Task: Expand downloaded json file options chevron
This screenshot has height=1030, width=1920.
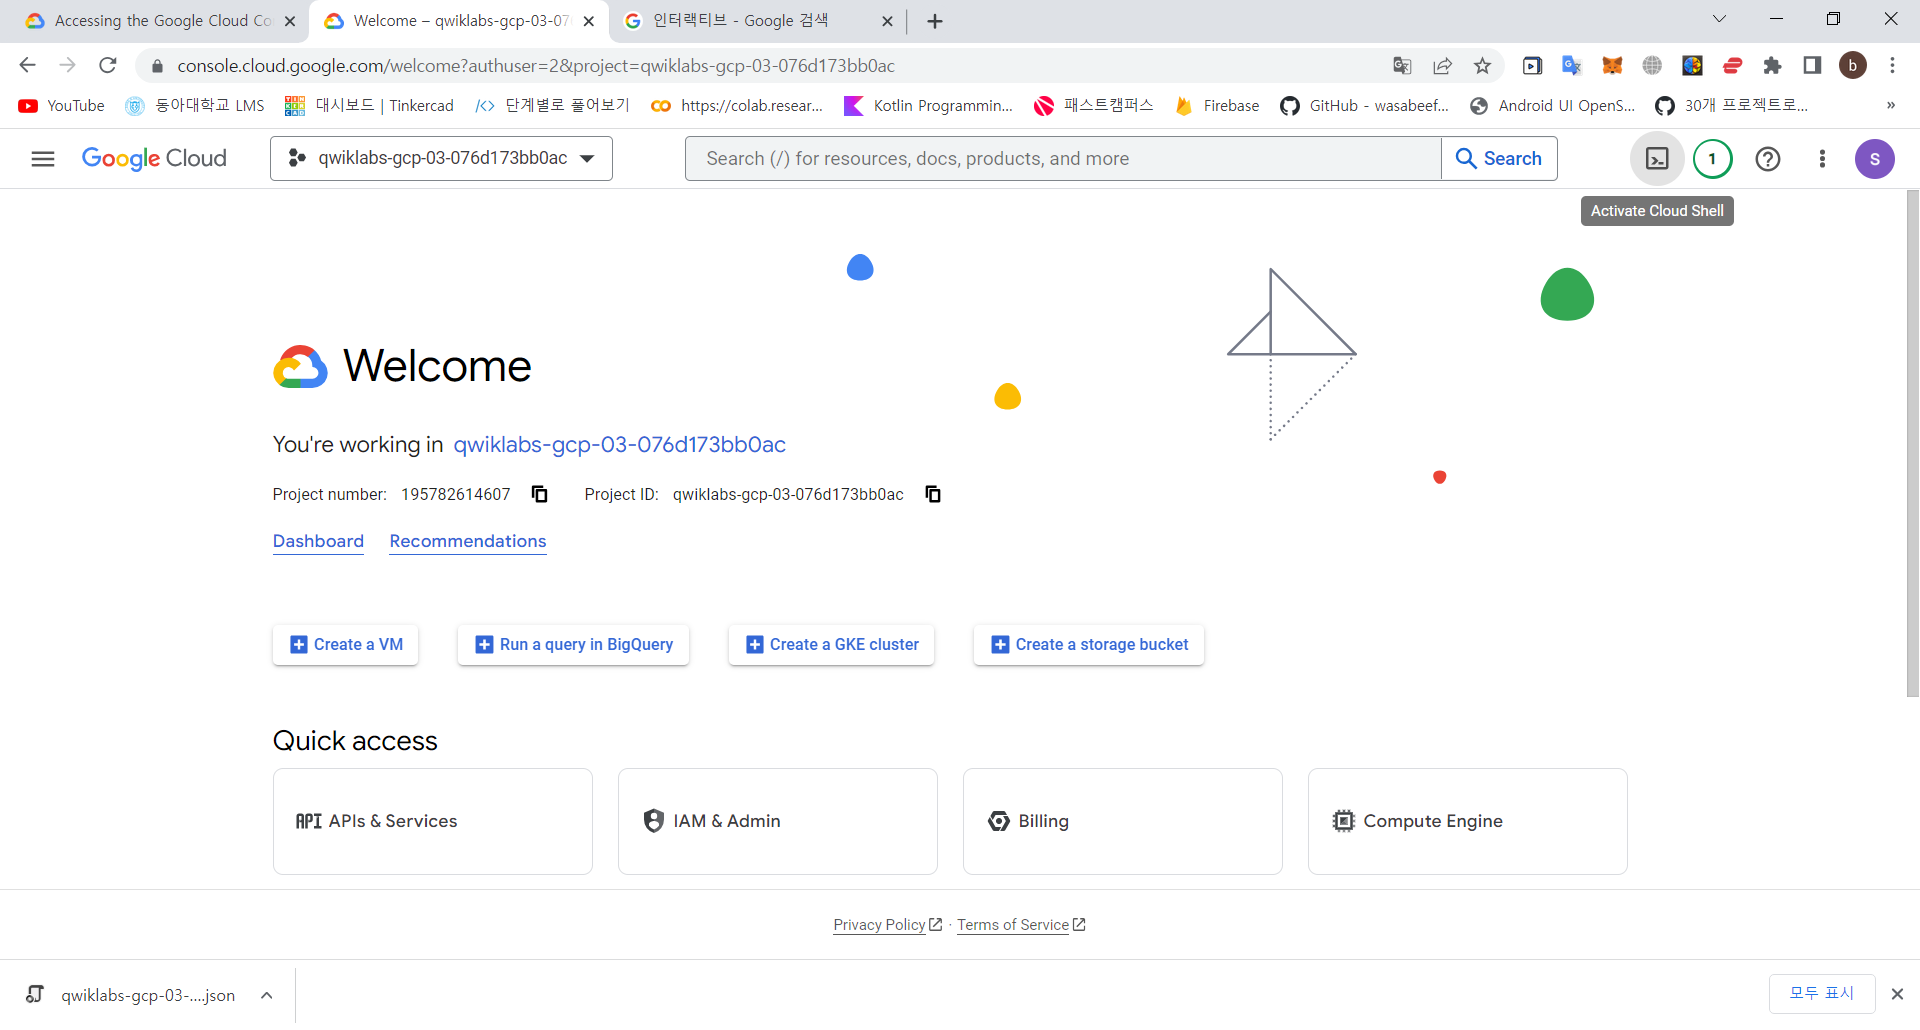Action: point(267,995)
